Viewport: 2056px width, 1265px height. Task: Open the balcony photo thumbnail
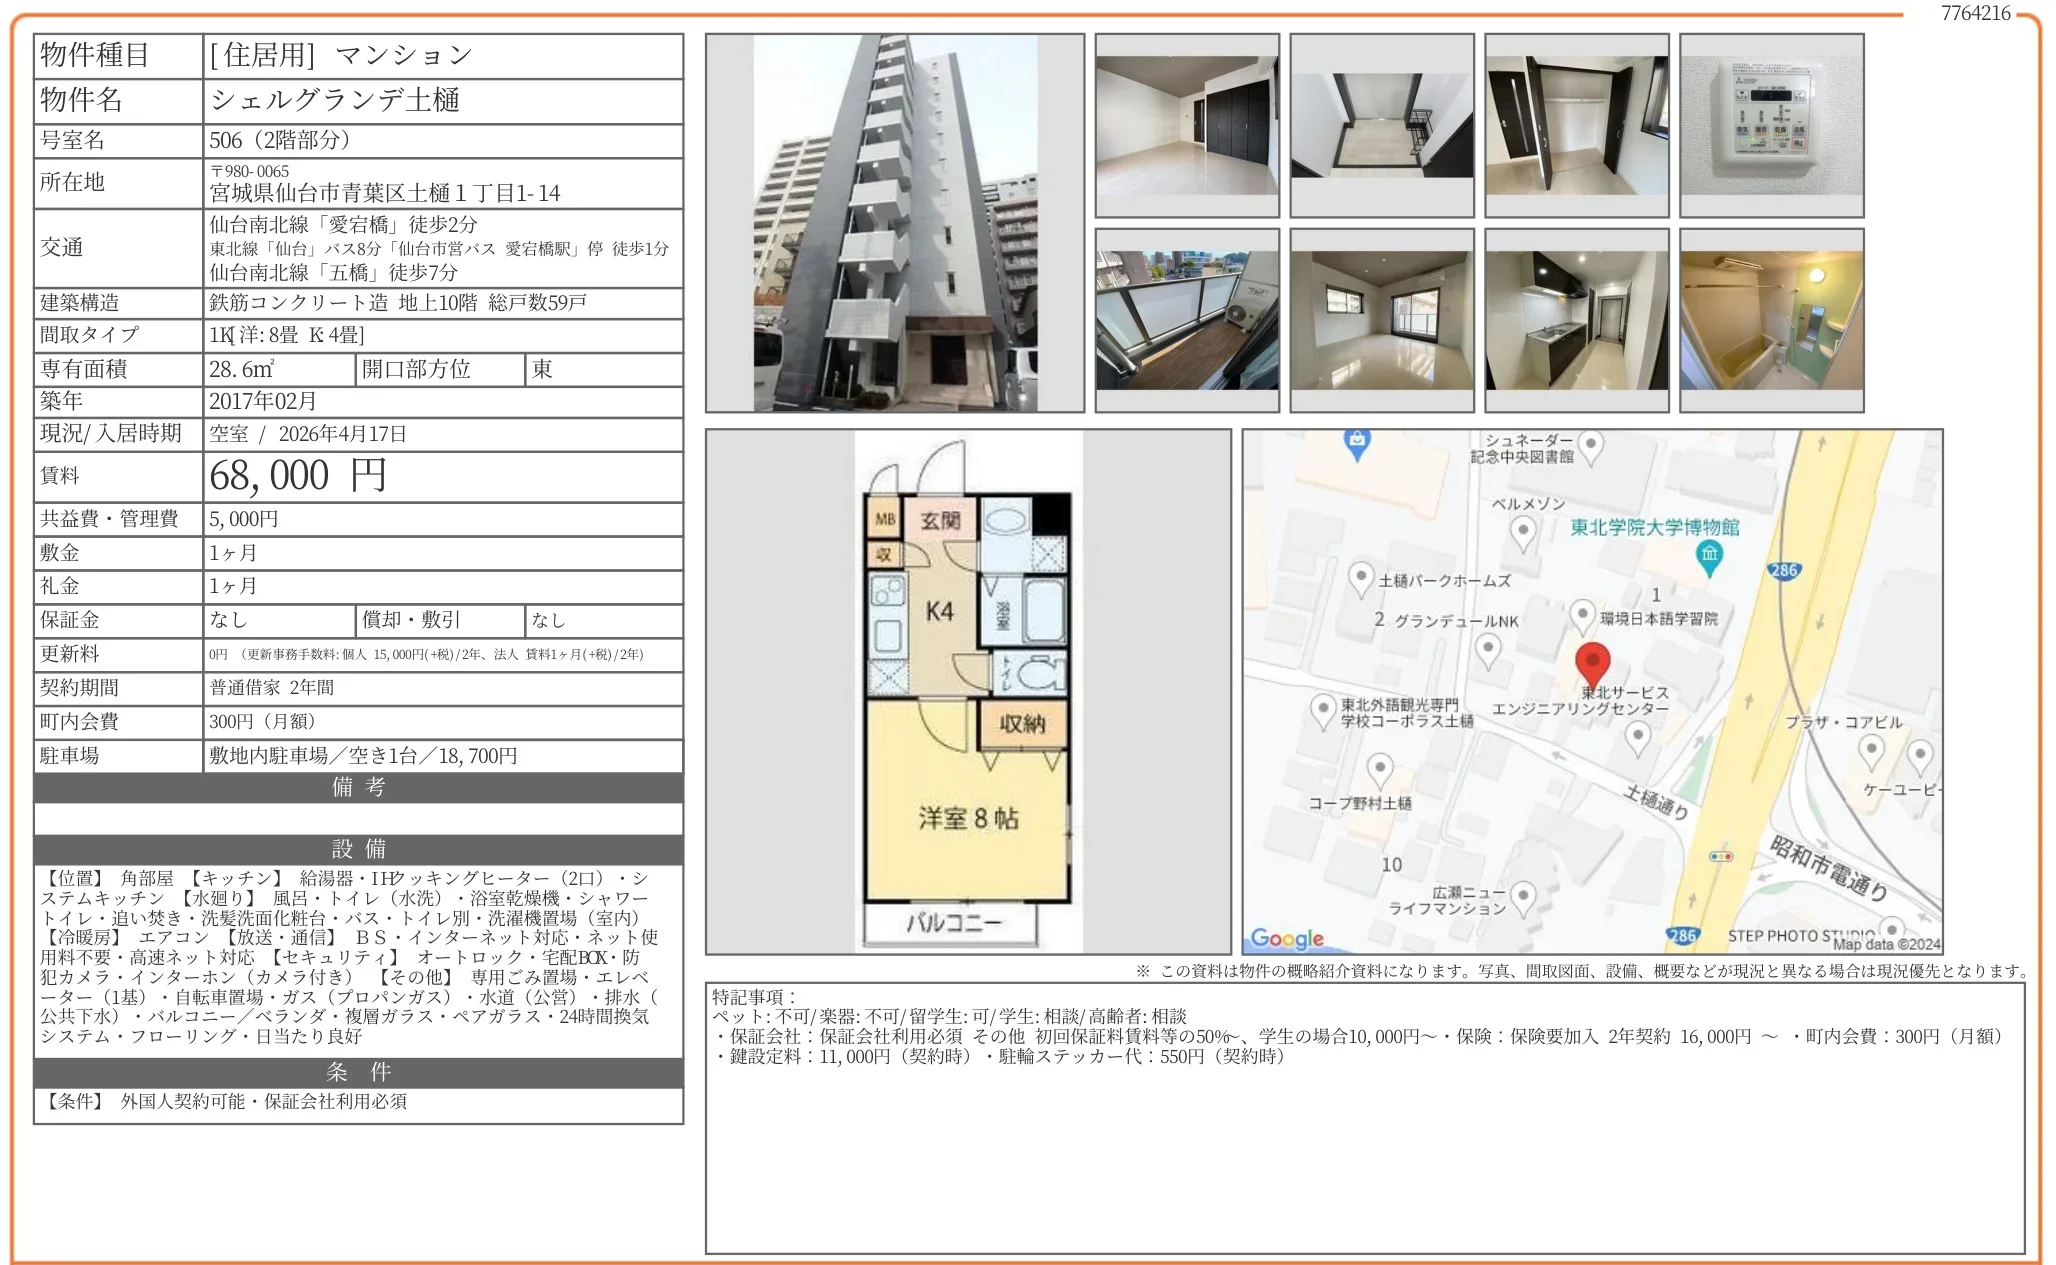coord(1186,320)
